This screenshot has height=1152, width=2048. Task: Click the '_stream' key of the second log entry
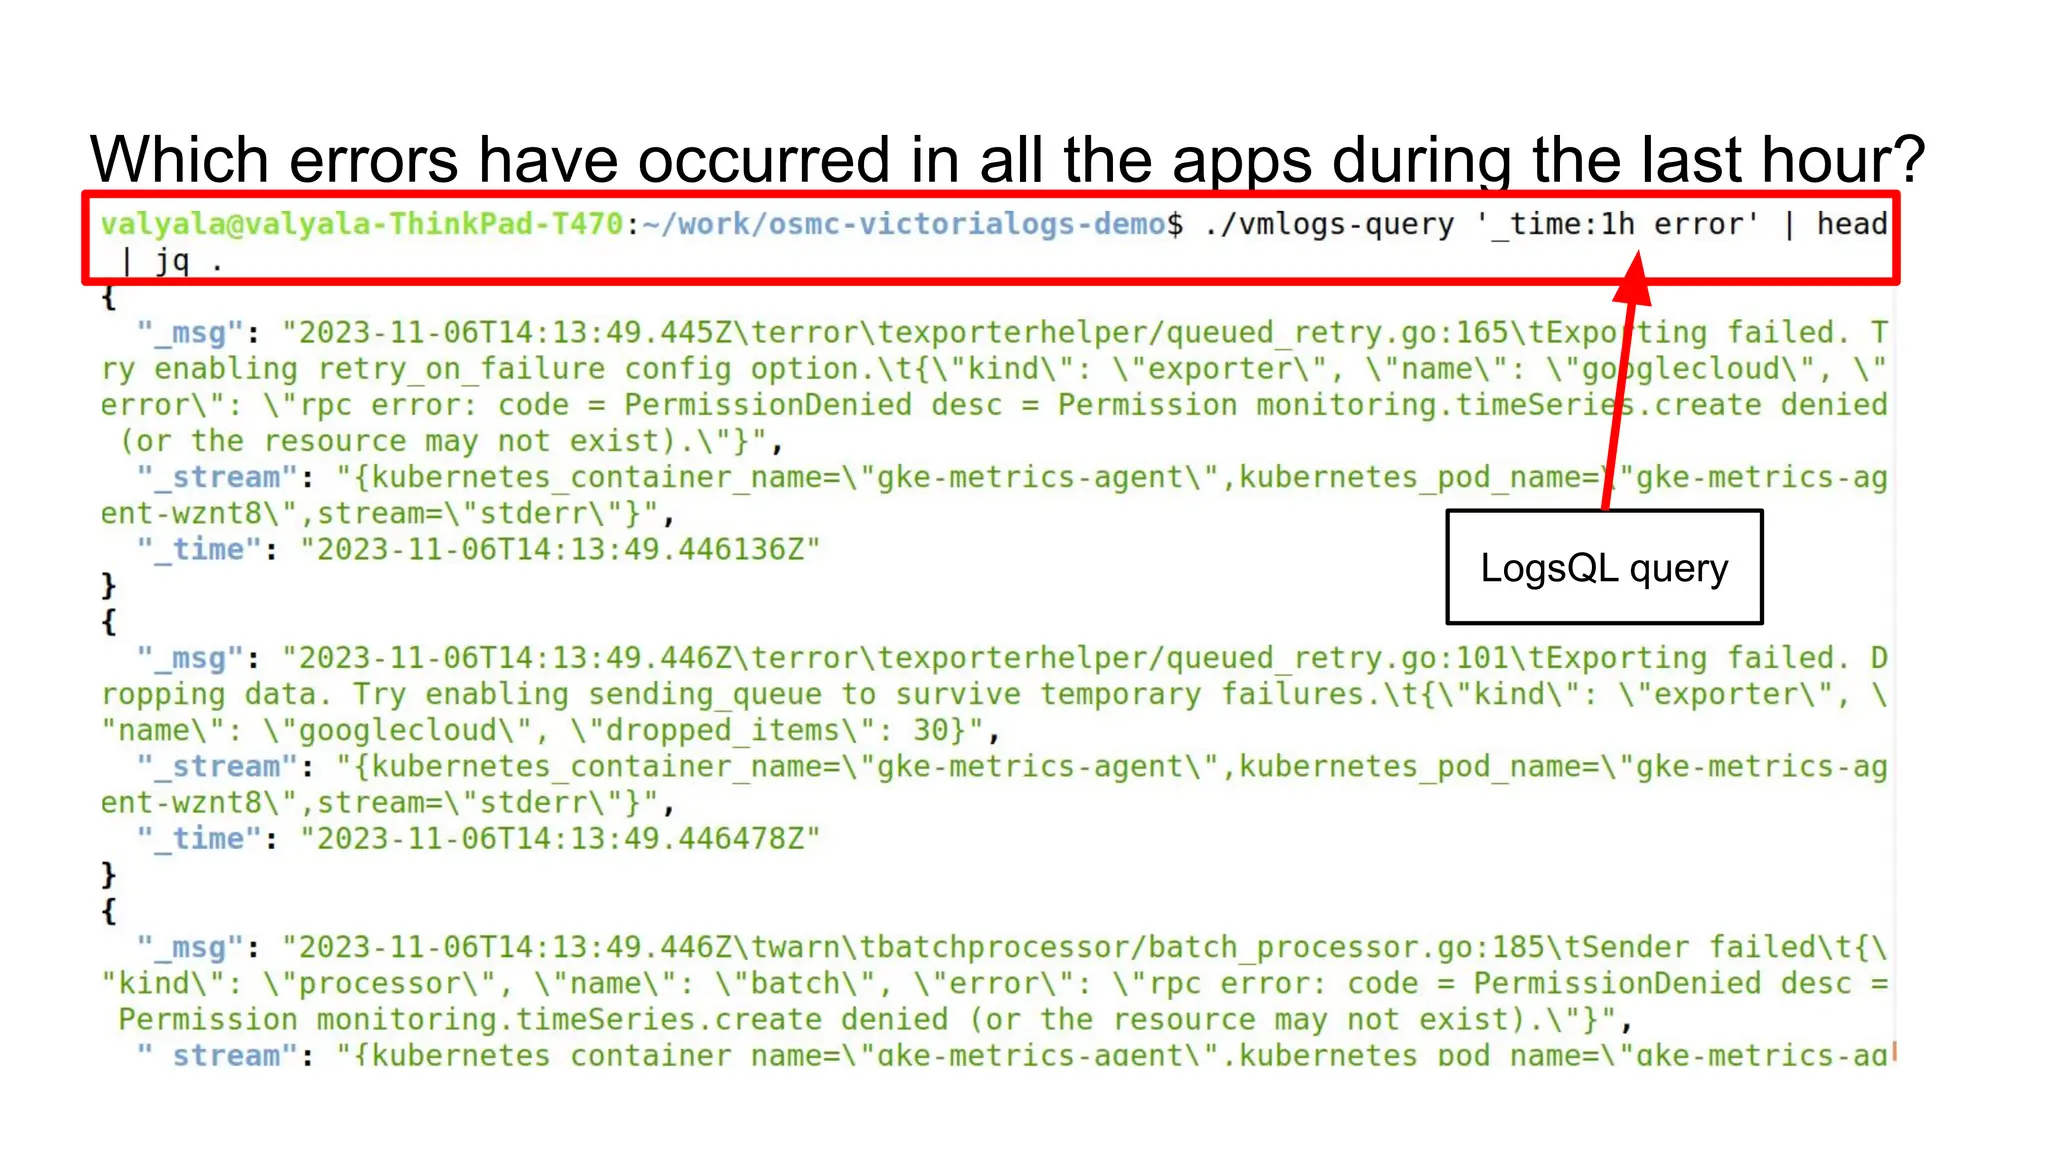pos(217,766)
